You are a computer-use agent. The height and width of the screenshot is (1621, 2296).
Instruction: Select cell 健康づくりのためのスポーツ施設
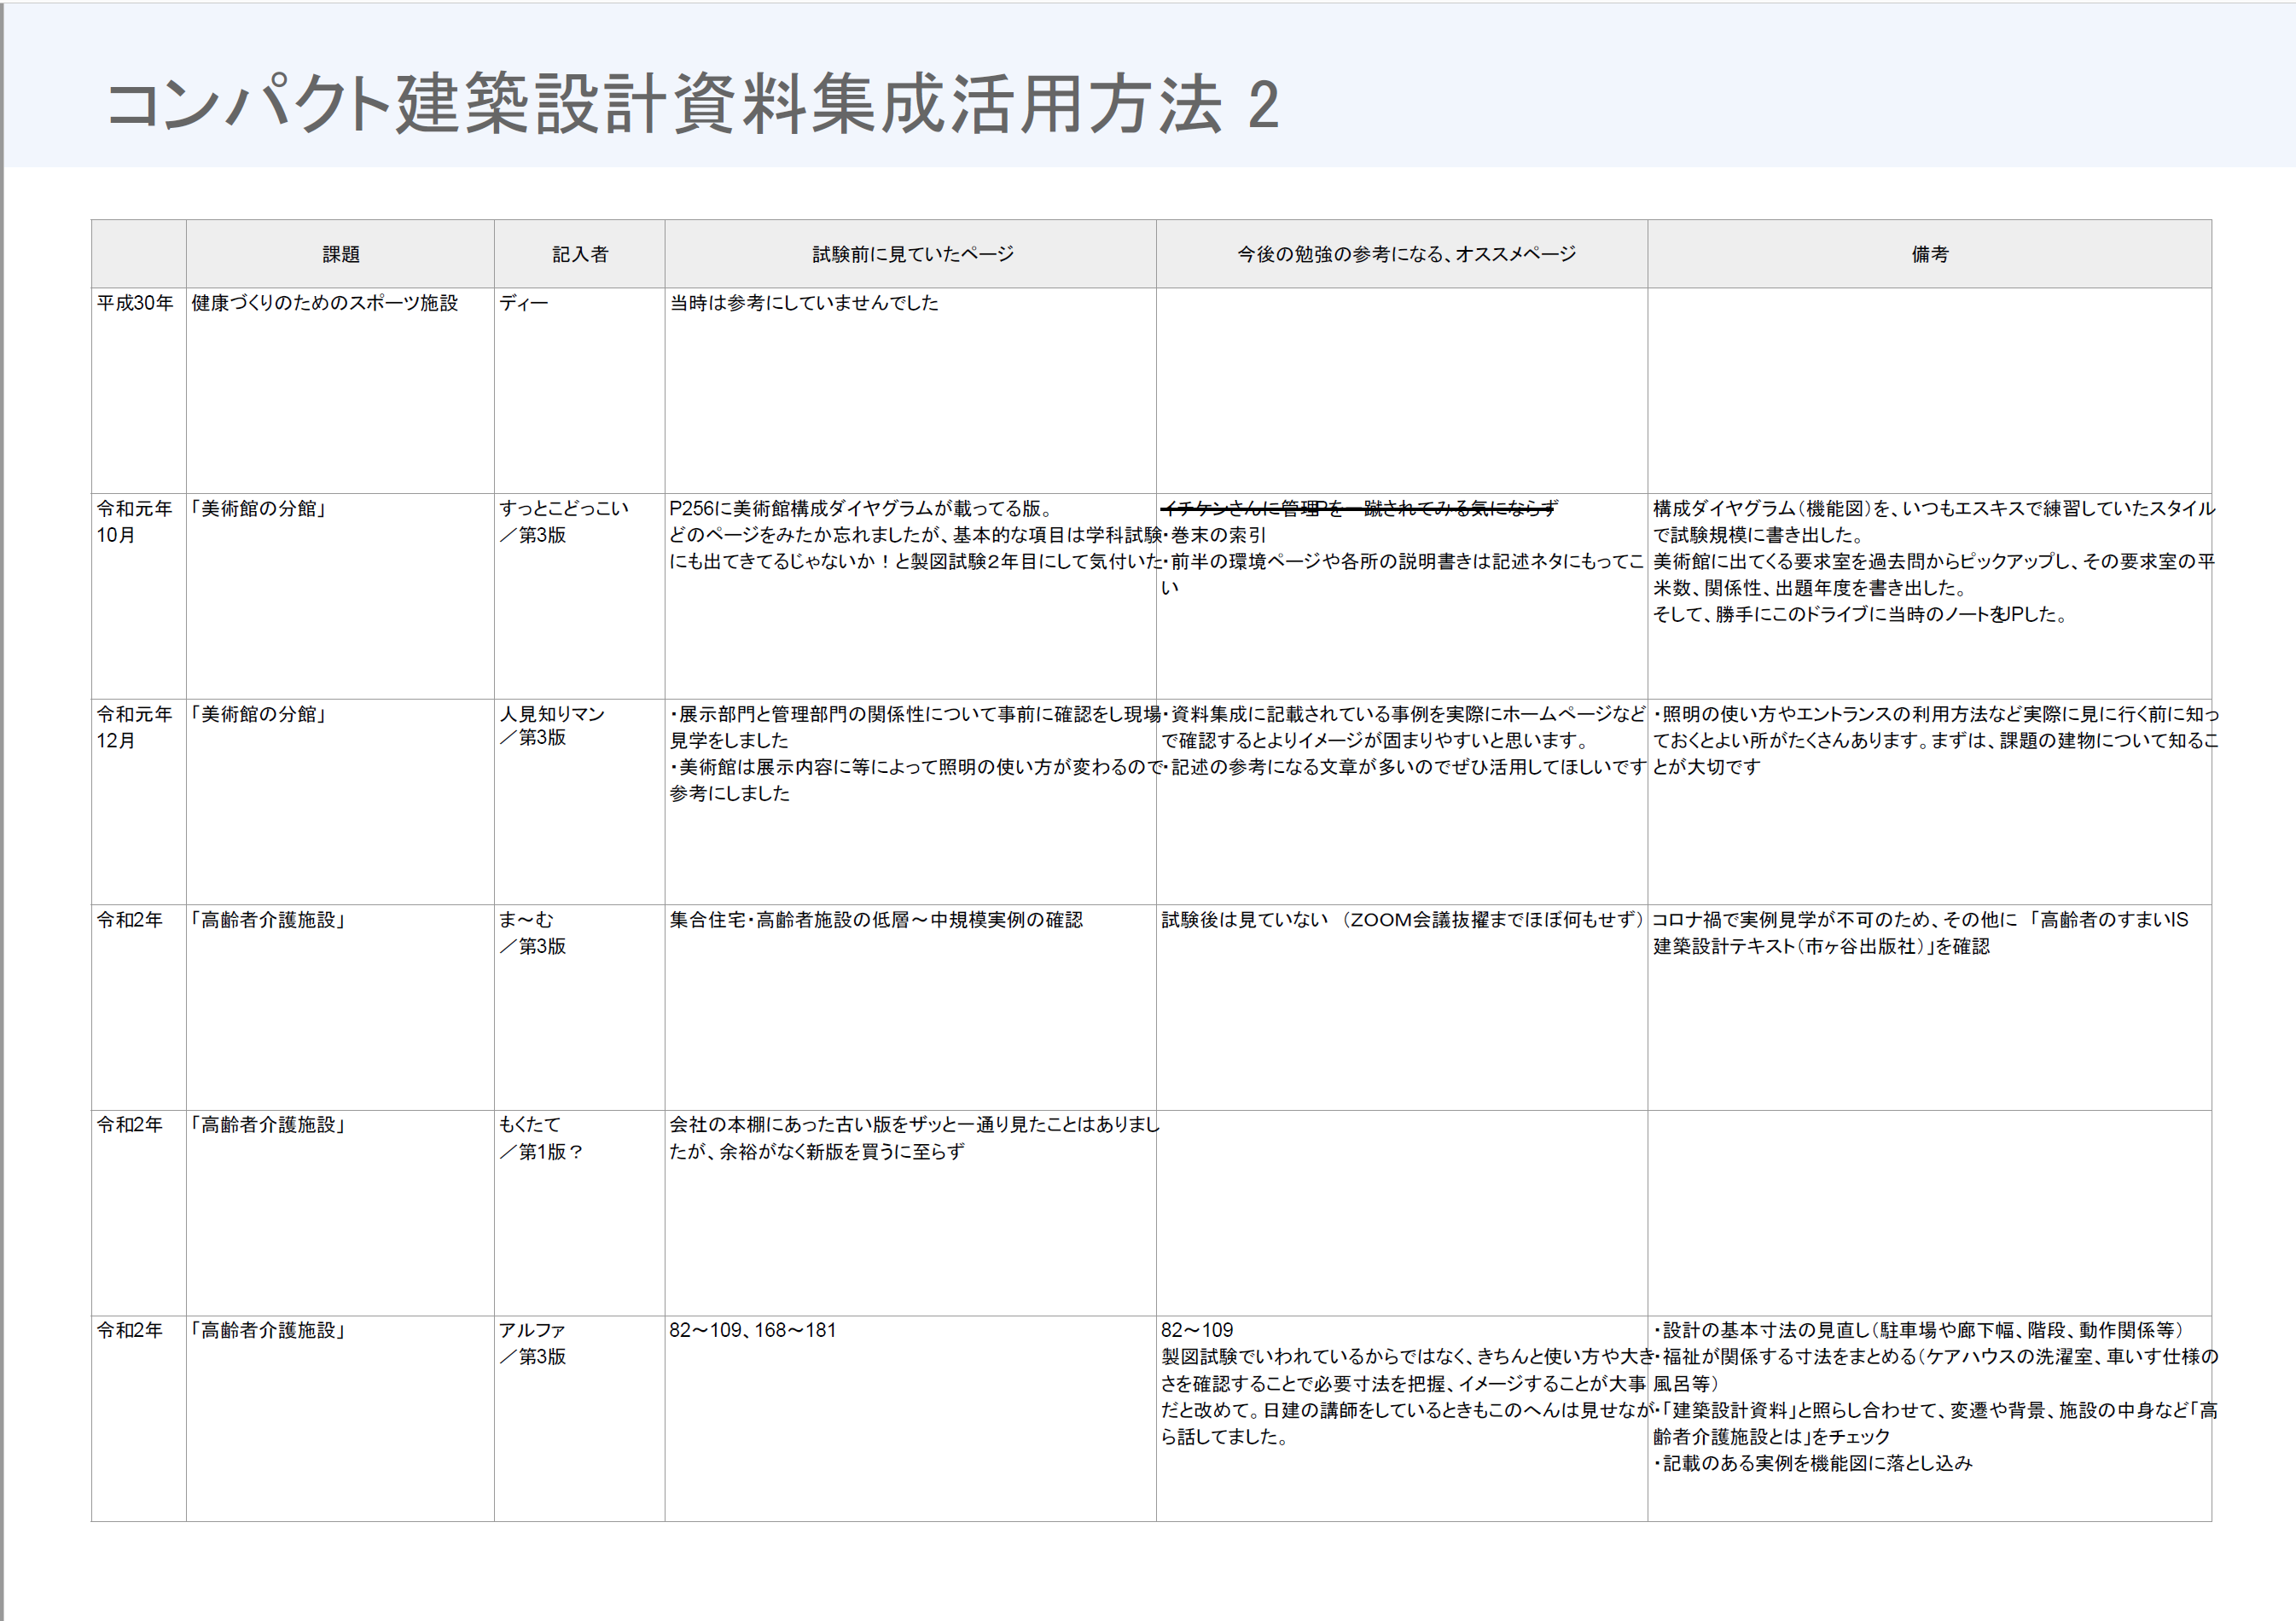pyautogui.click(x=324, y=303)
